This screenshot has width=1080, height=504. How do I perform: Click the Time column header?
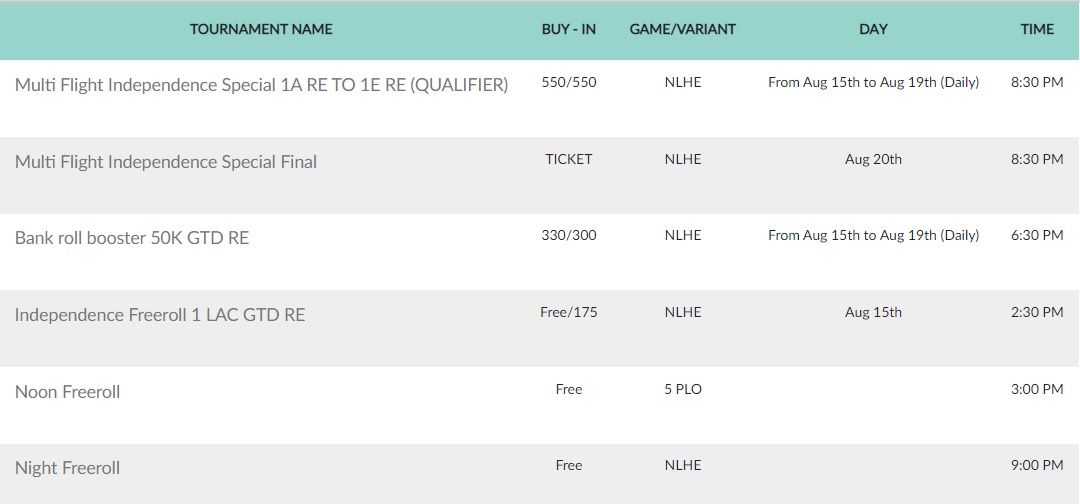click(x=1037, y=30)
